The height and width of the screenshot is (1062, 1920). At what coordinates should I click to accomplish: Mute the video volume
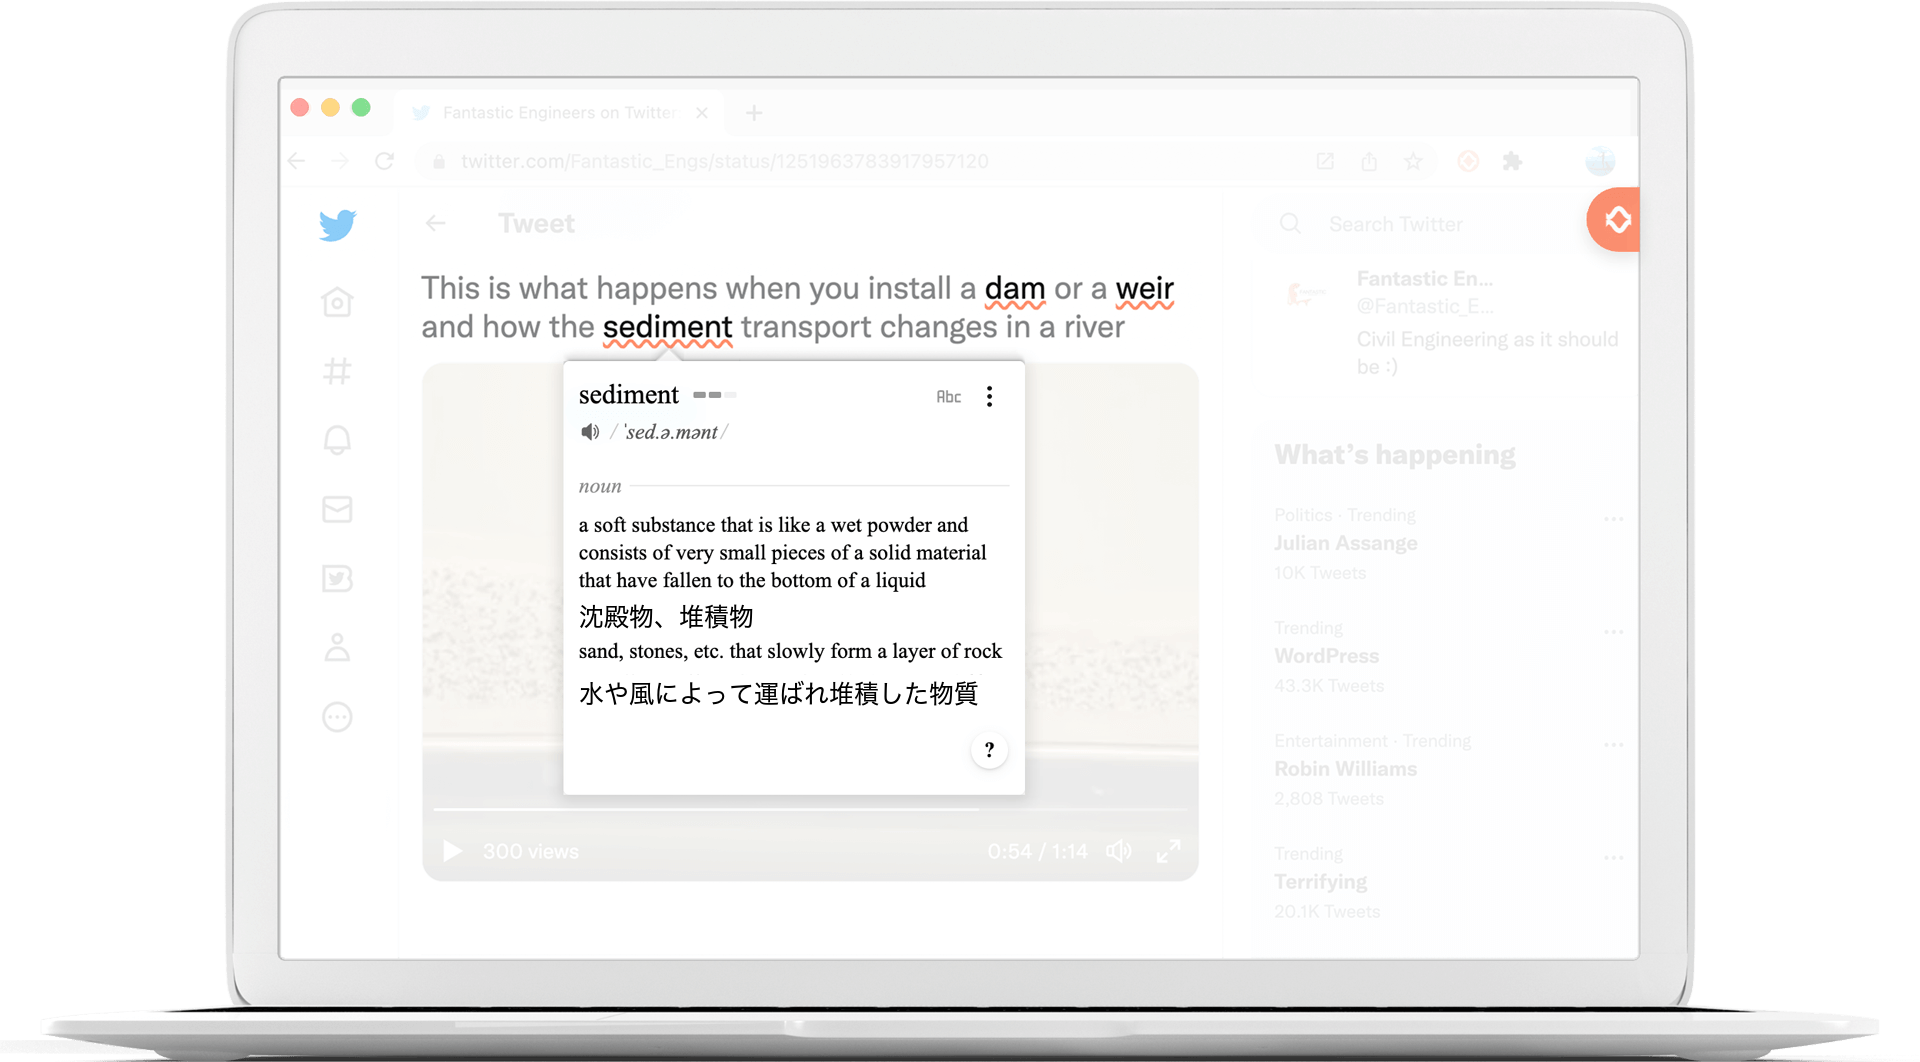click(x=1119, y=851)
